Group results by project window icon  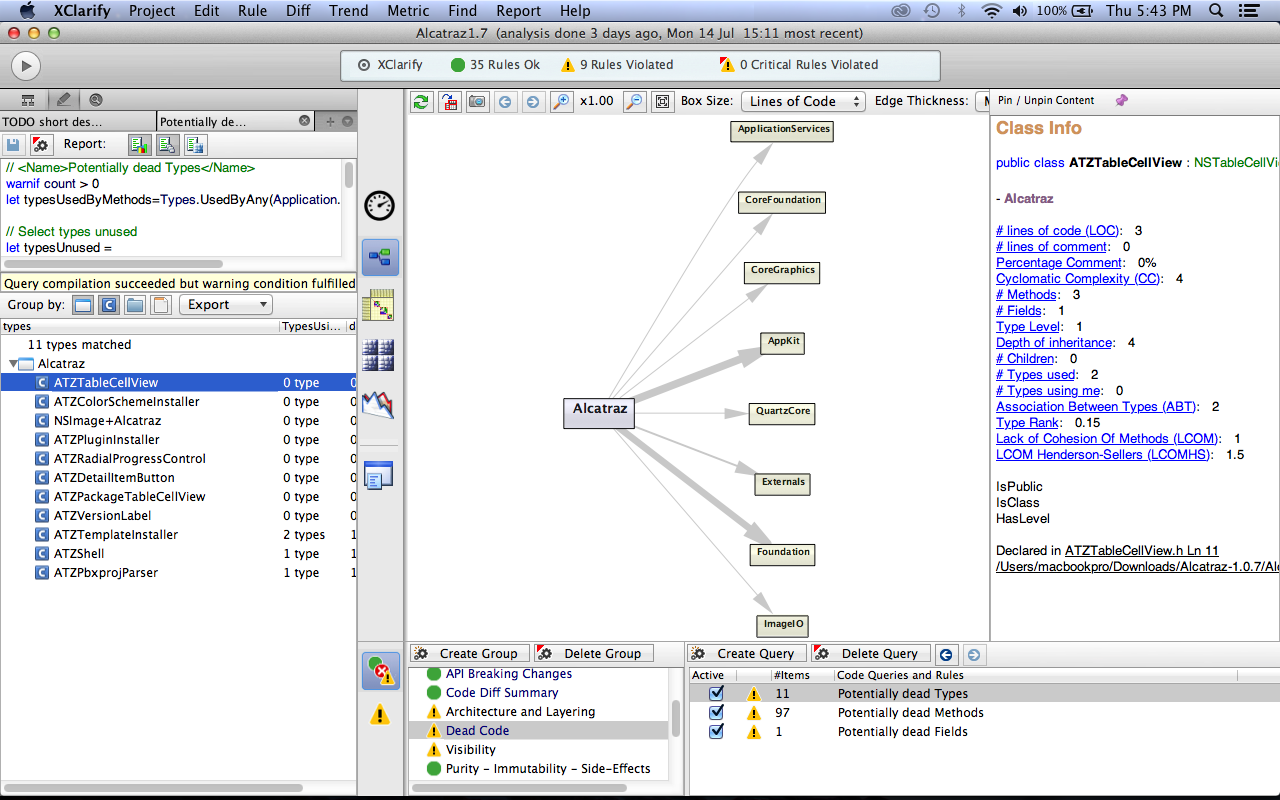[x=83, y=305]
